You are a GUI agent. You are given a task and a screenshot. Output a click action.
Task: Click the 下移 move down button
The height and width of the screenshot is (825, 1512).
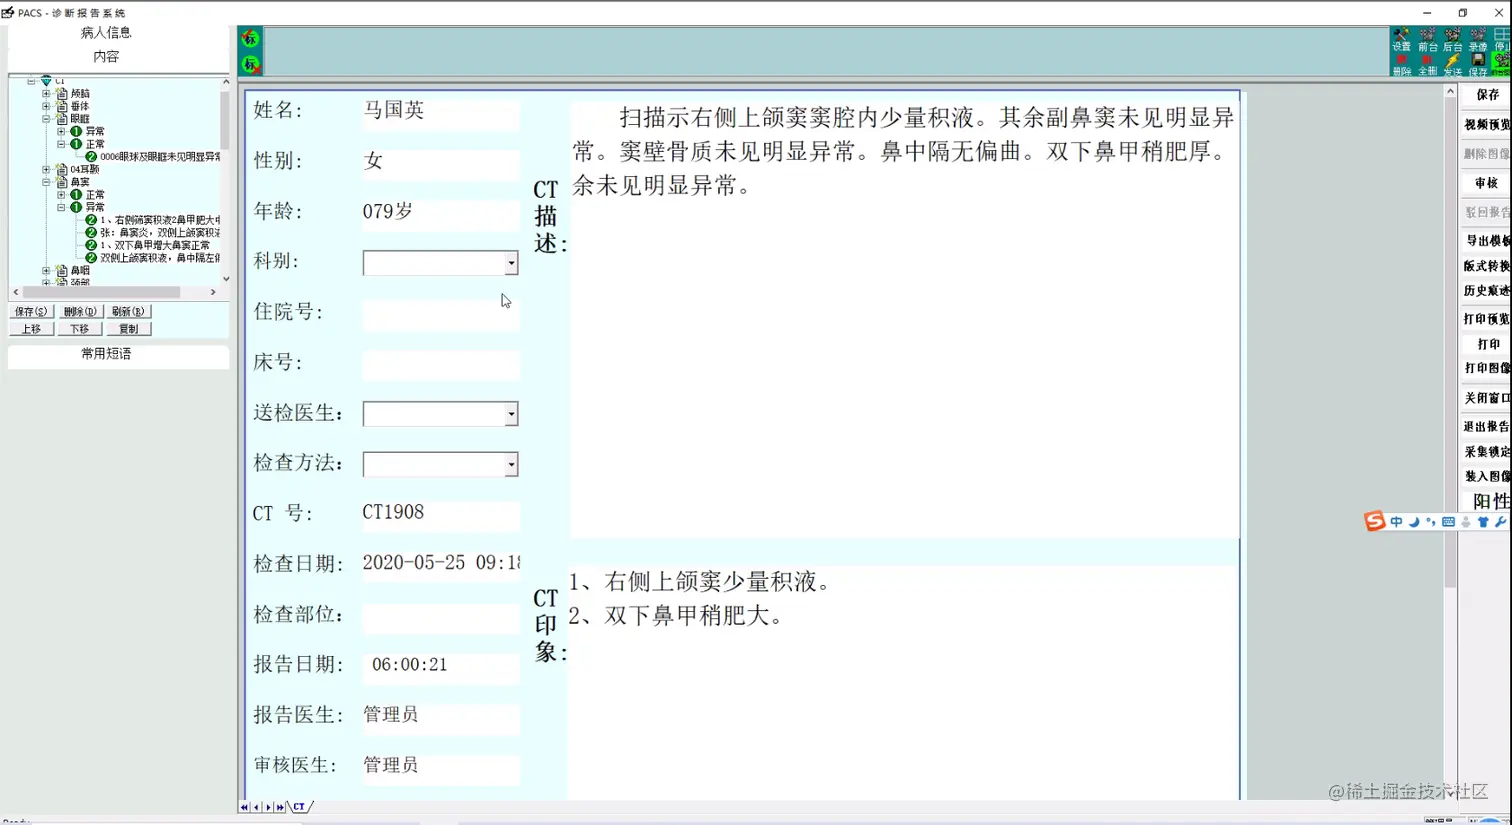80,329
